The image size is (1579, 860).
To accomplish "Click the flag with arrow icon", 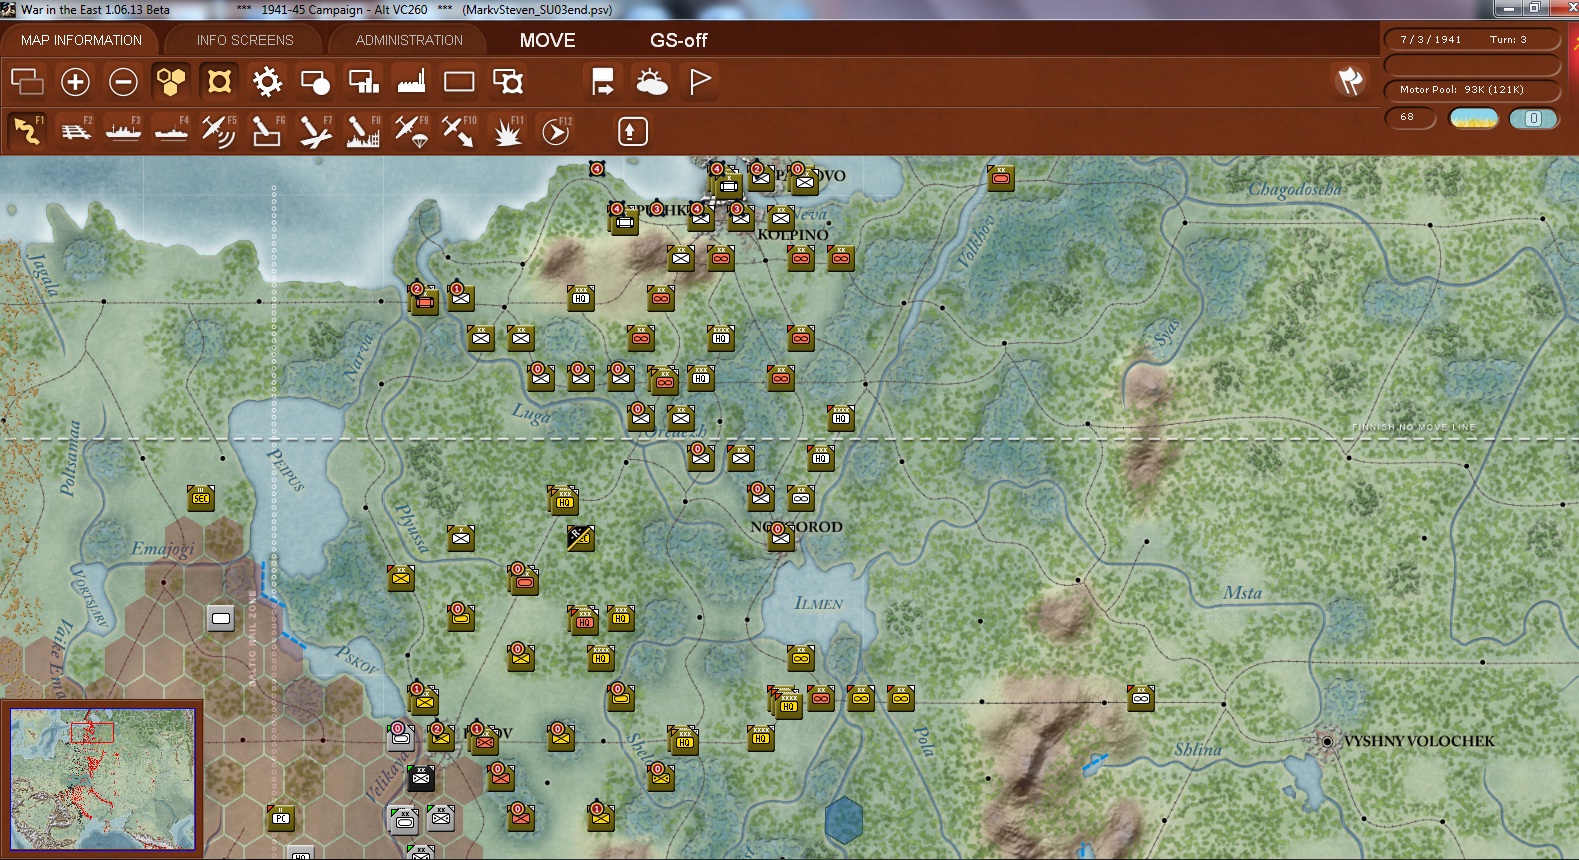I will 603,81.
